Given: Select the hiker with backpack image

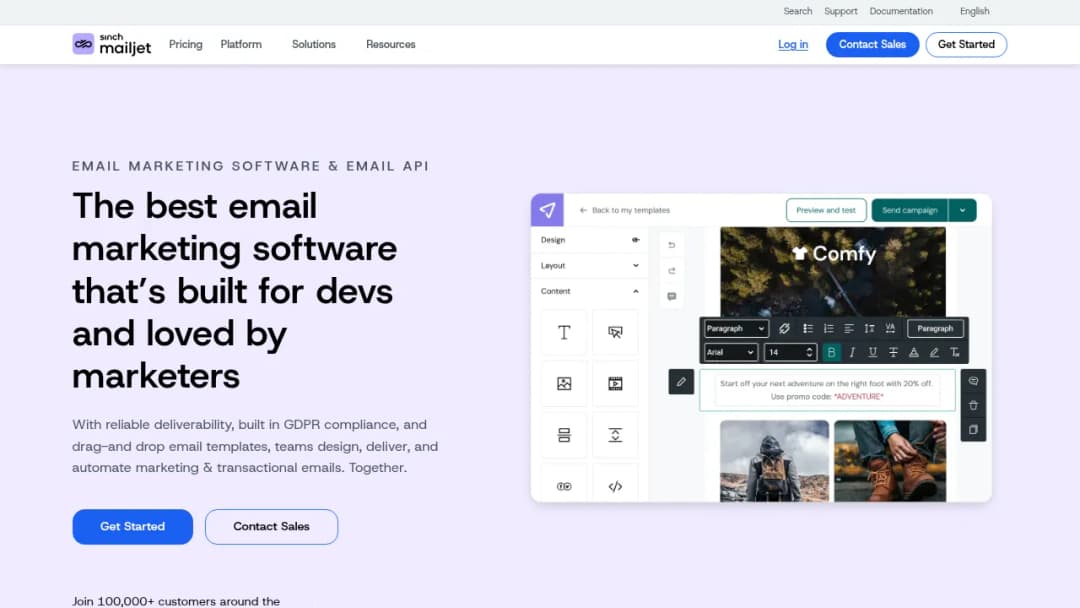Looking at the screenshot, I should coord(774,461).
